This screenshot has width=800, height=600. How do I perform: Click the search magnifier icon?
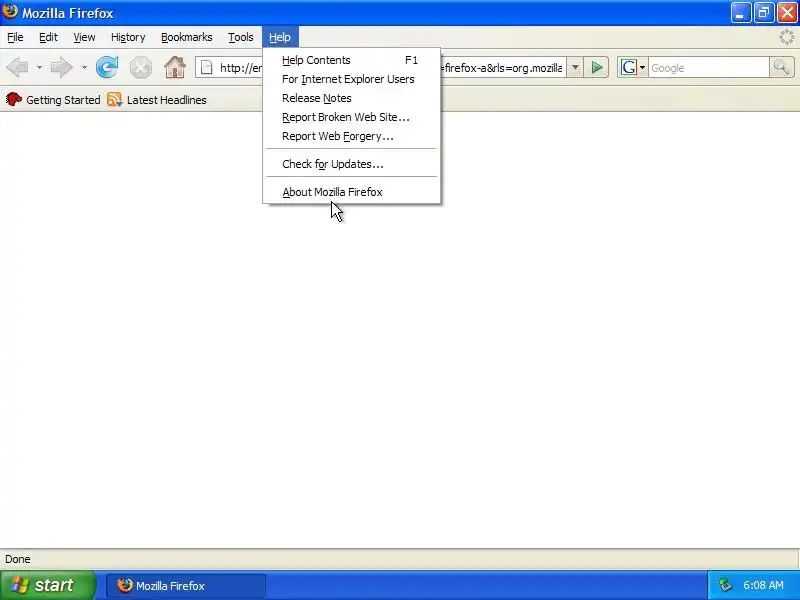[782, 67]
